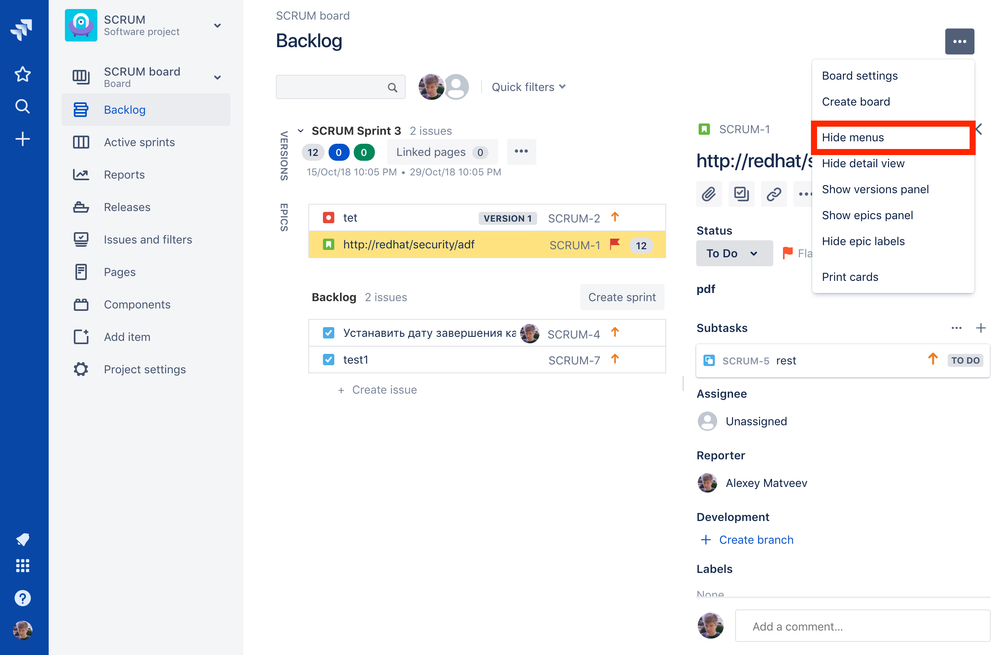Click the VERSION 1 label on tet
This screenshot has height=655, width=998.
[x=507, y=218]
